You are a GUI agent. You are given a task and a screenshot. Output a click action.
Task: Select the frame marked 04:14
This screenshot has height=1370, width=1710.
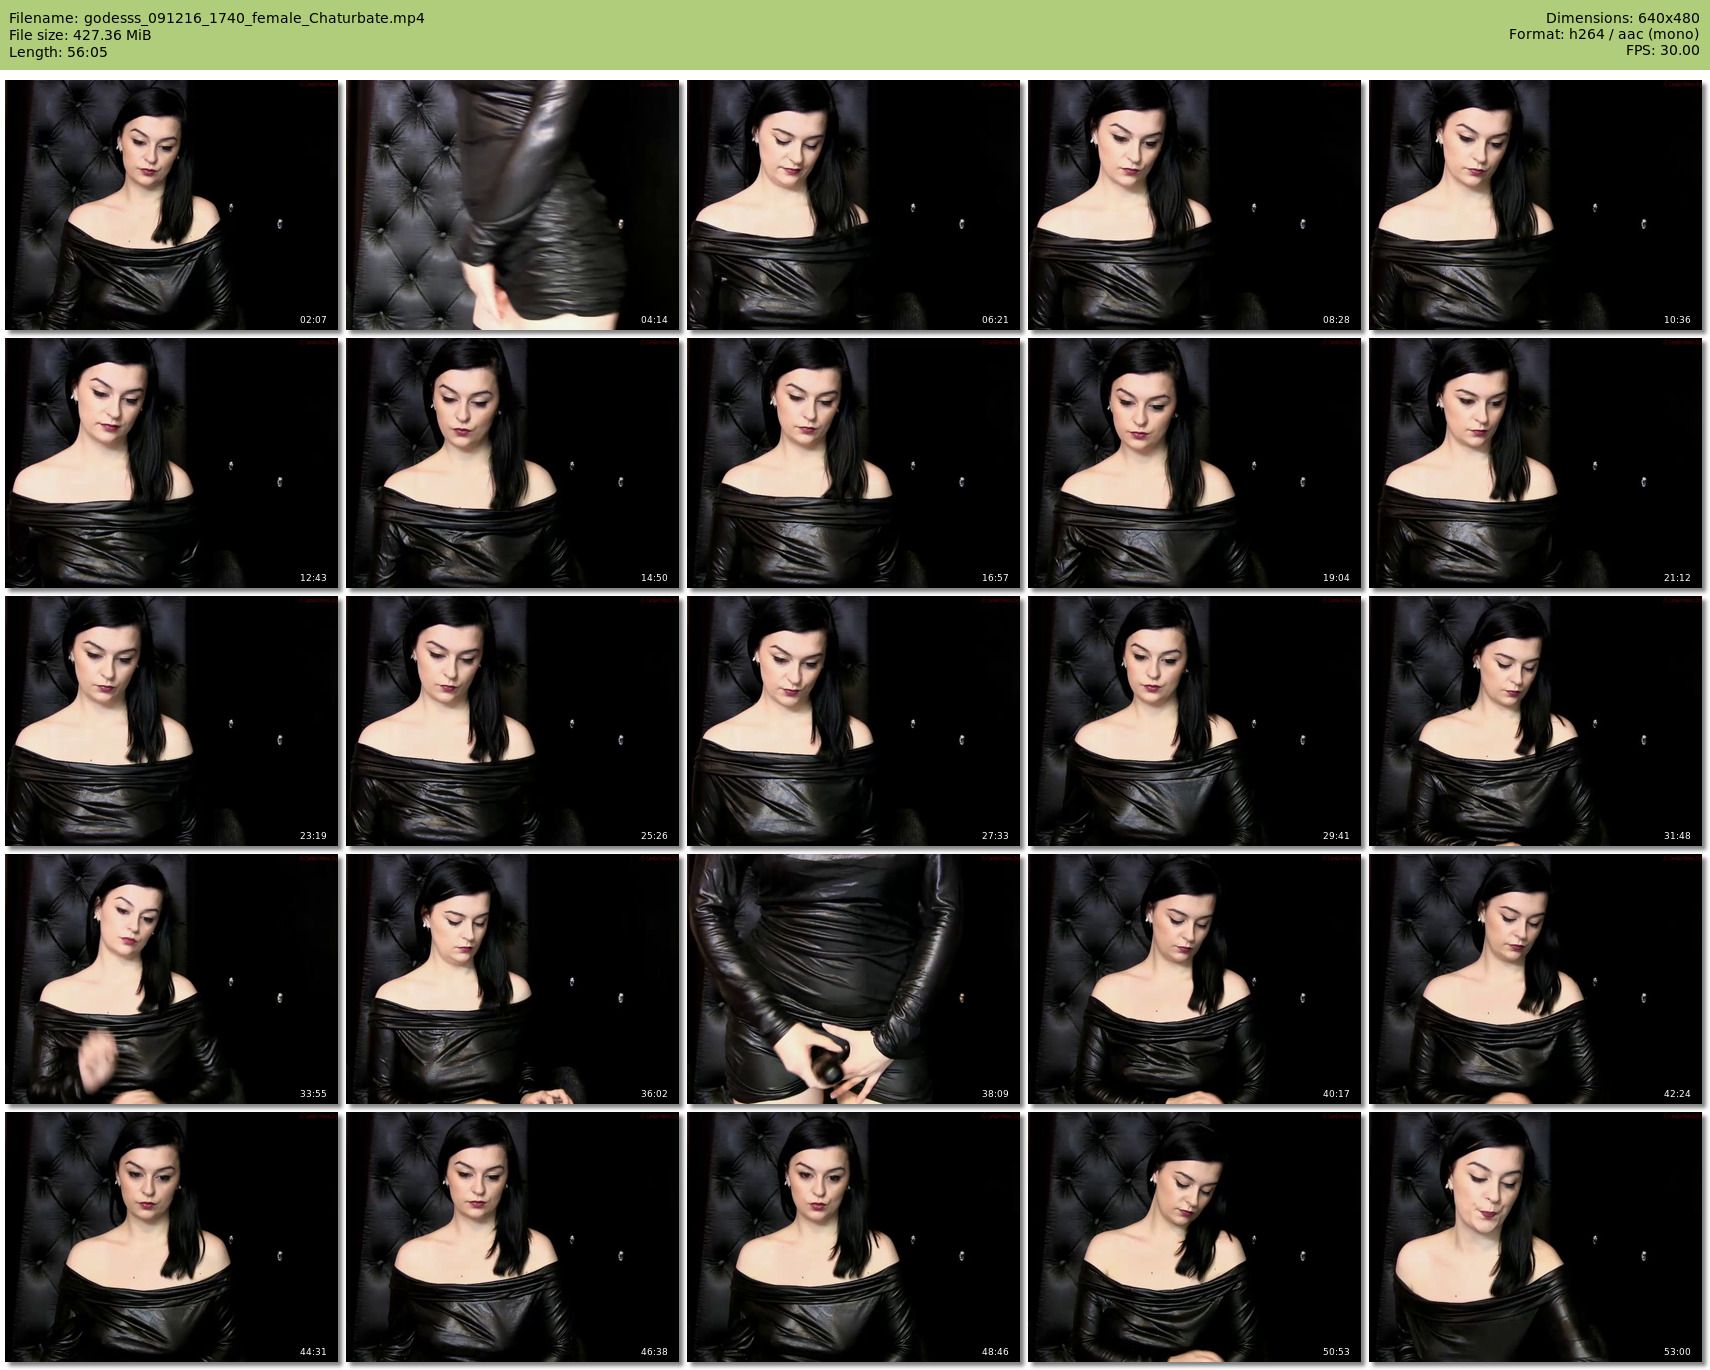pyautogui.click(x=512, y=205)
